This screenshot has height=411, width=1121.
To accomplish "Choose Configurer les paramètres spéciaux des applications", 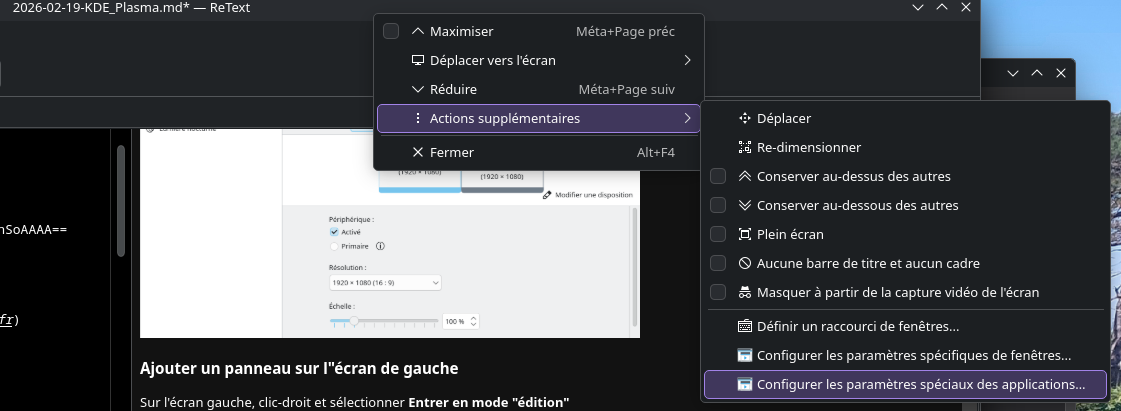I will pos(920,384).
